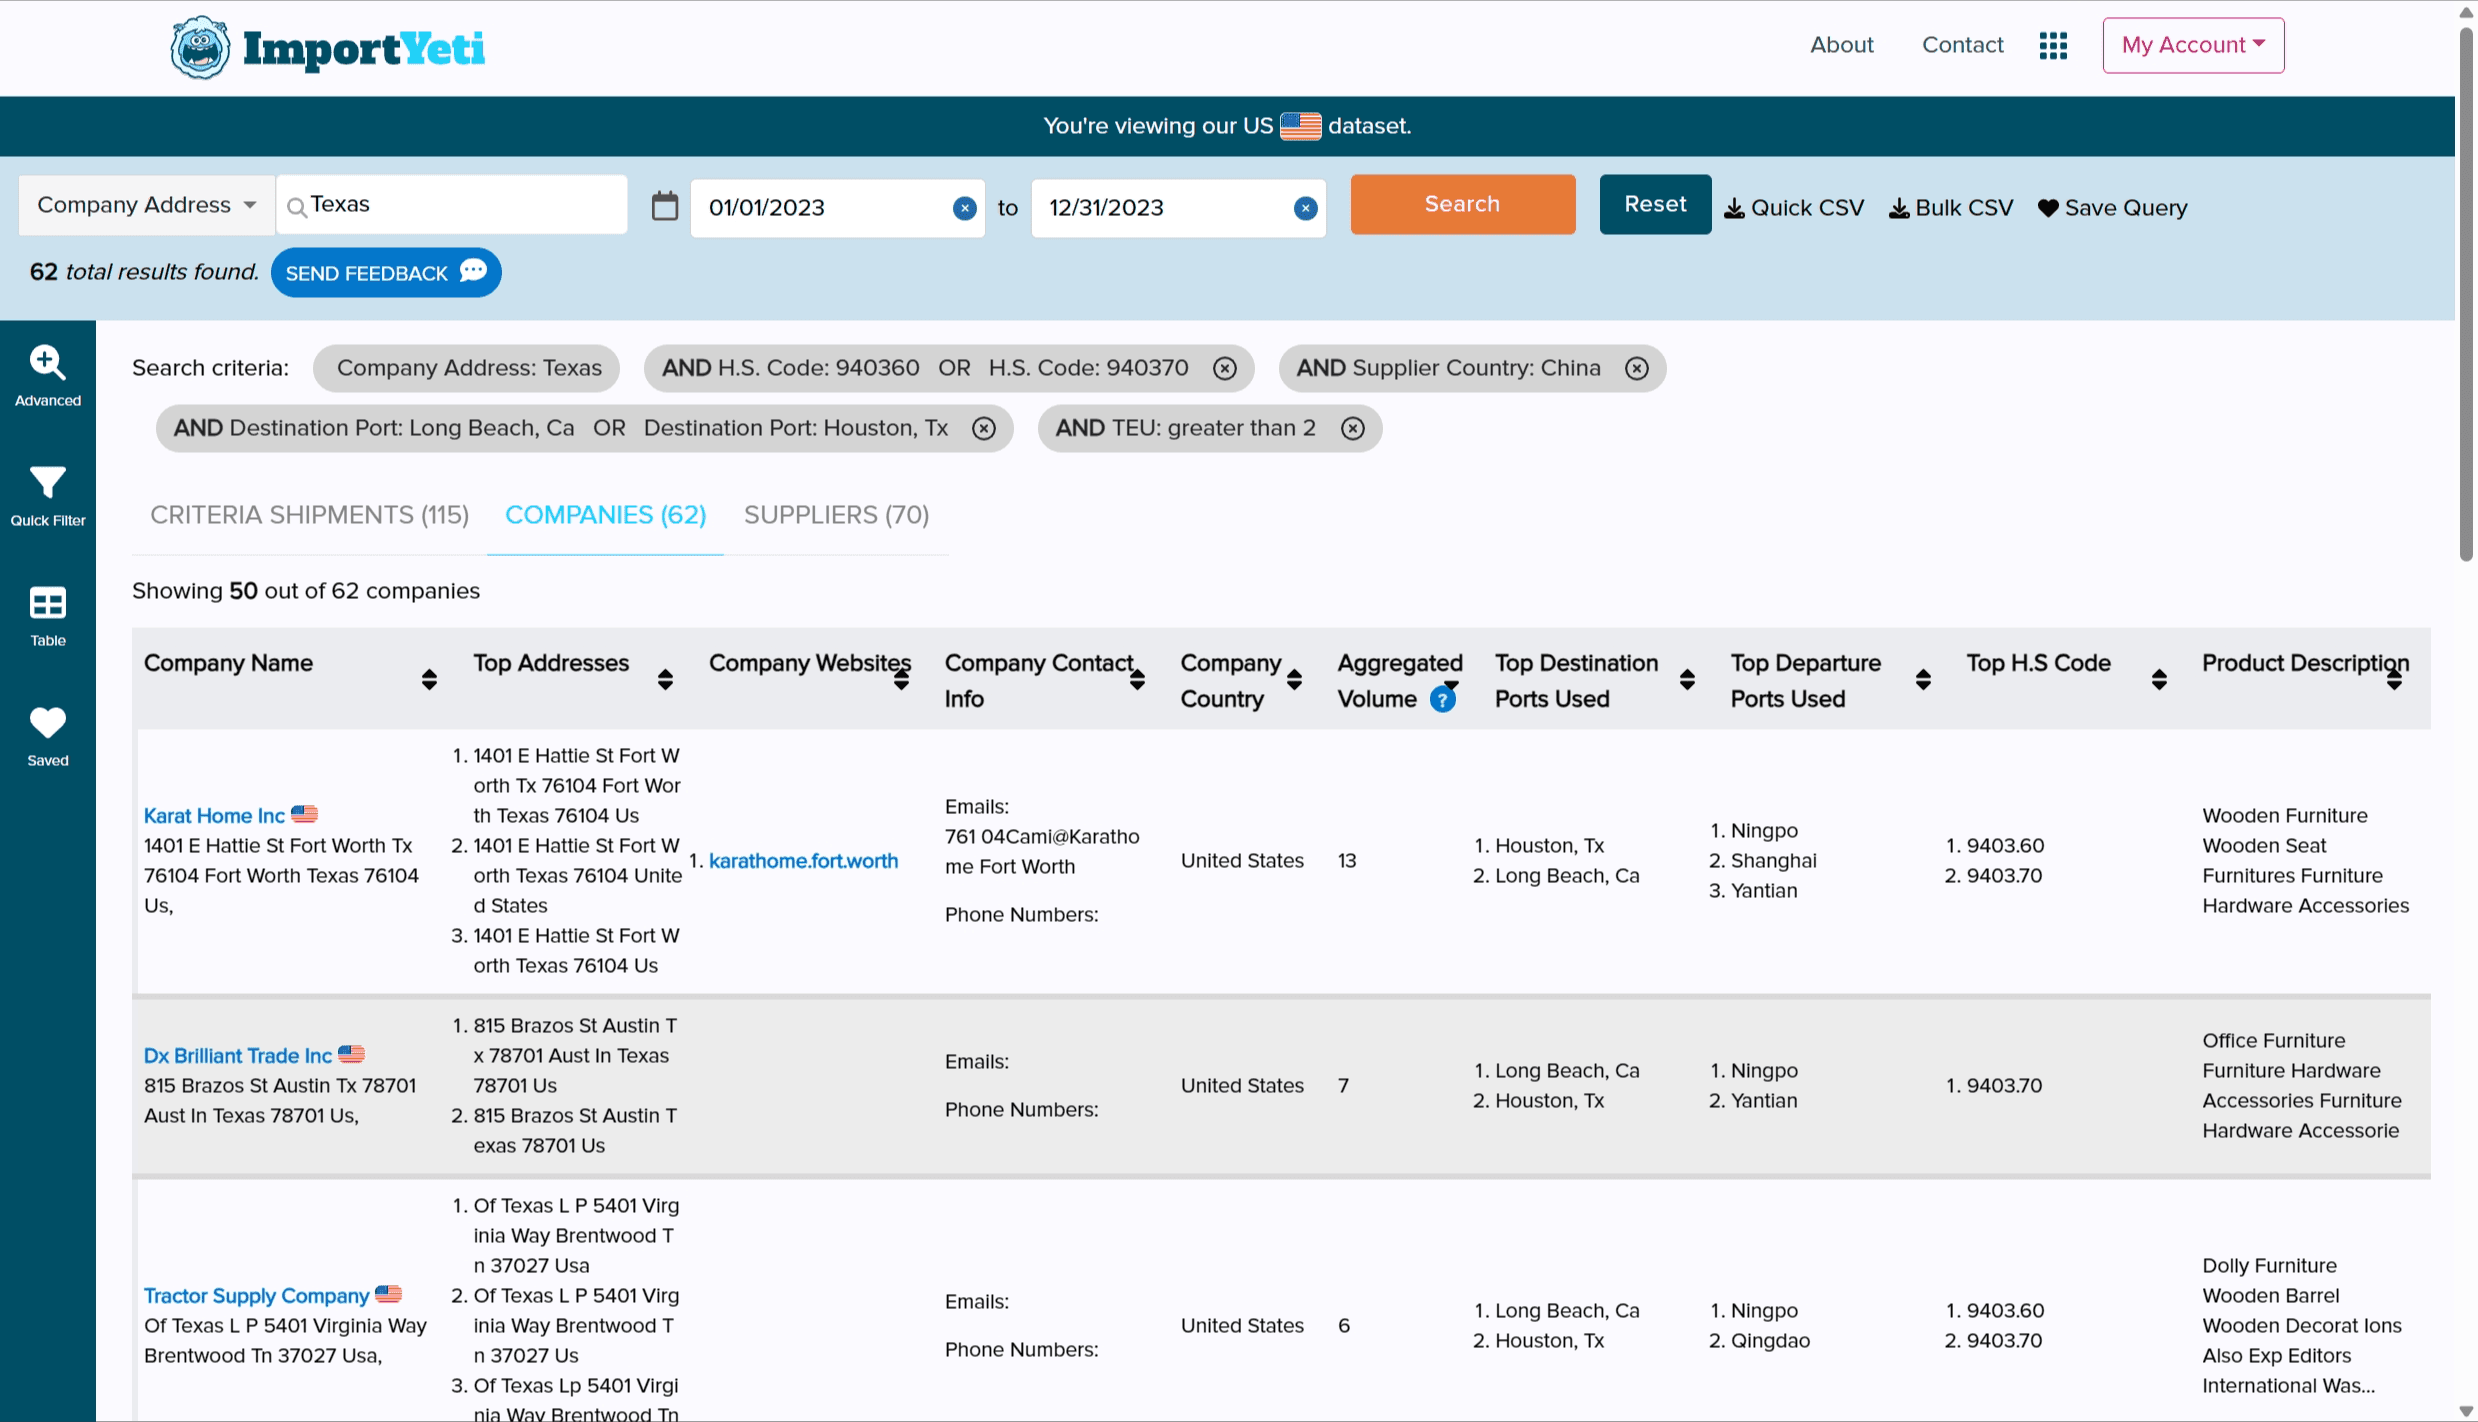
Task: Sort by Top Destination Ports Used
Action: pyautogui.click(x=1687, y=680)
